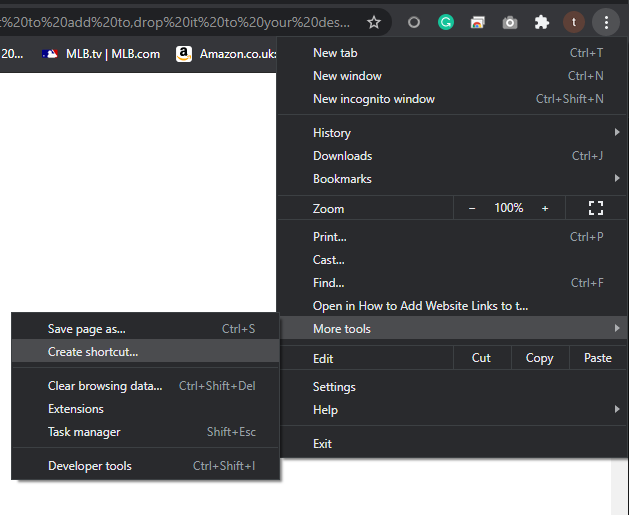
Task: Click the camera screenshot extension icon
Action: pos(510,22)
